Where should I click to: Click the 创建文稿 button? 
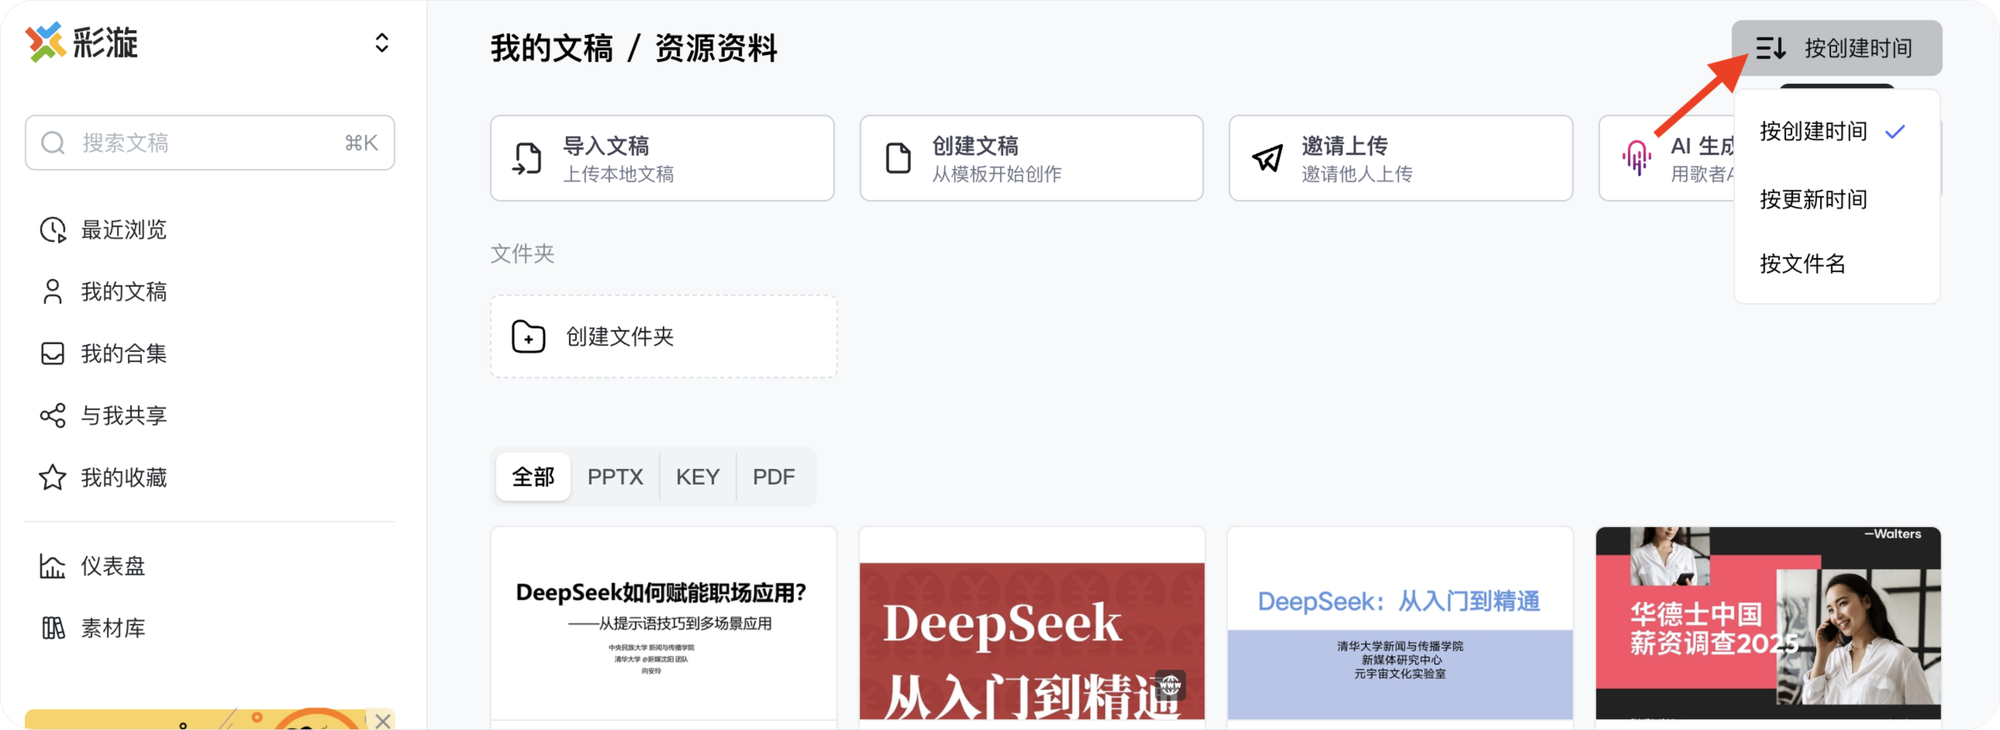pos(1031,158)
